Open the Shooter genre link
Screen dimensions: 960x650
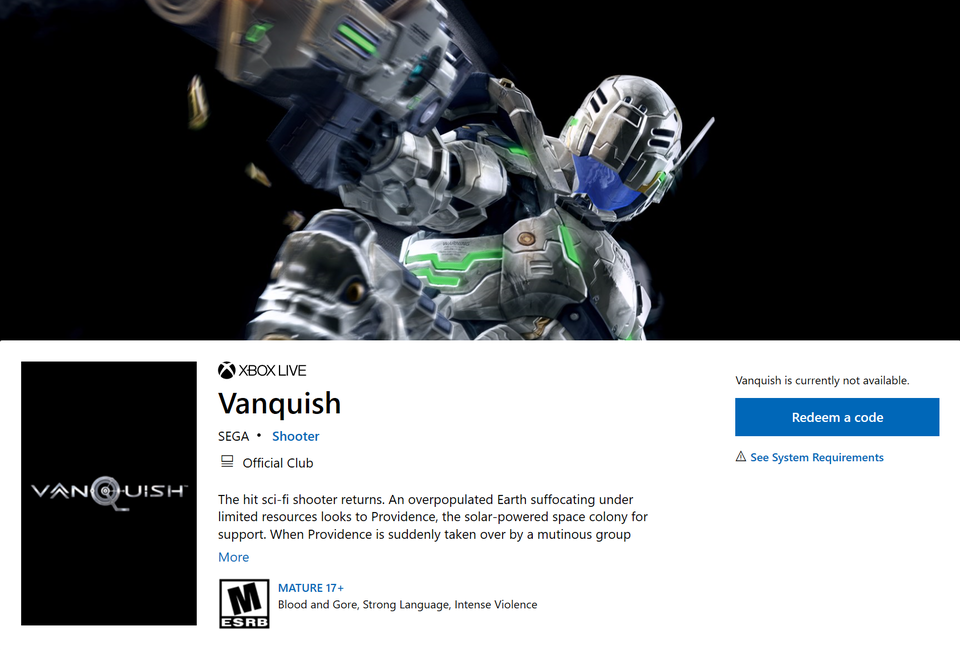(x=296, y=436)
